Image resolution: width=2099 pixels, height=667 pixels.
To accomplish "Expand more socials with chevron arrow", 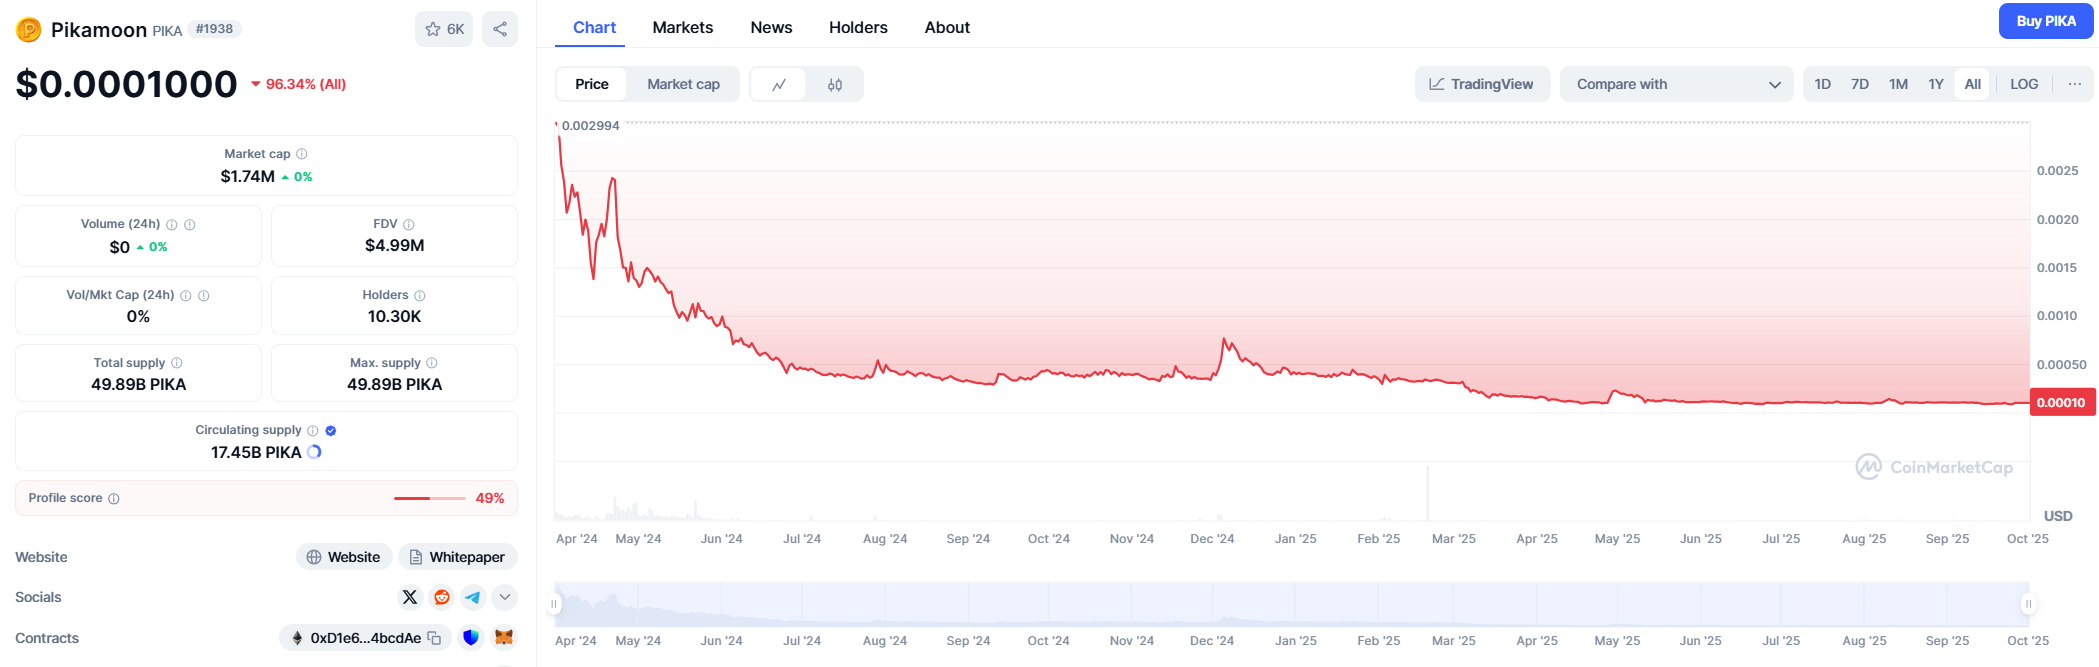I will [x=505, y=597].
